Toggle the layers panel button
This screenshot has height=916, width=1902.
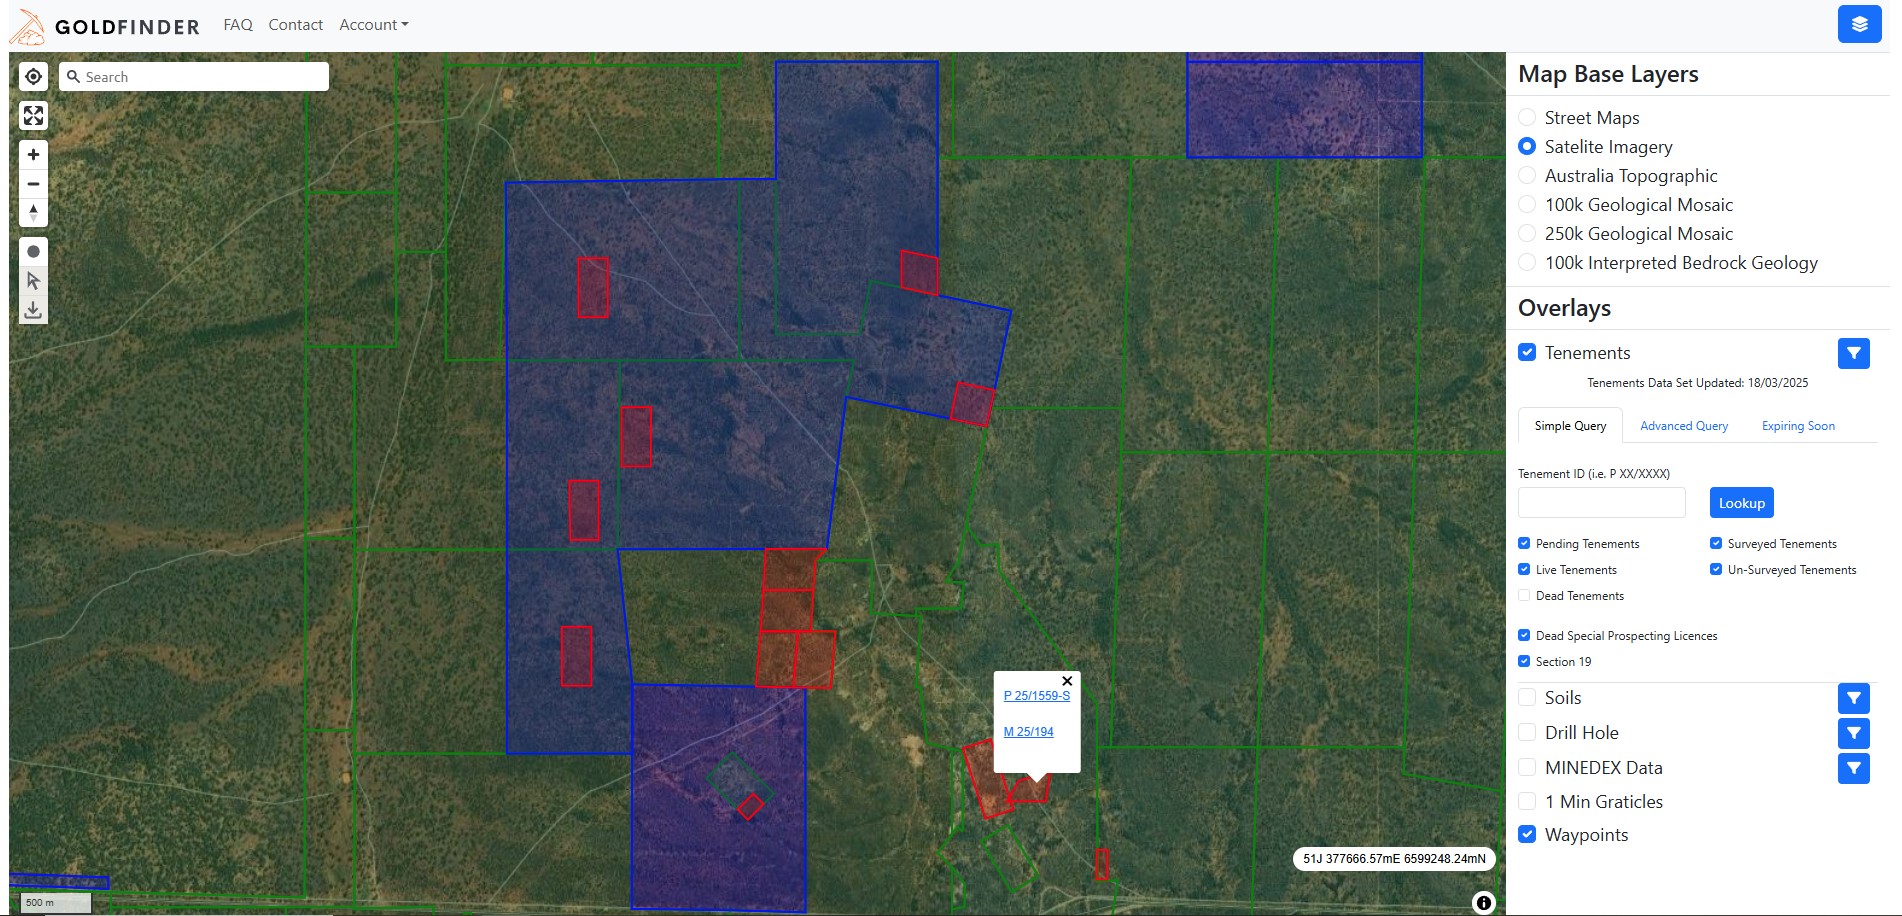(x=1859, y=24)
